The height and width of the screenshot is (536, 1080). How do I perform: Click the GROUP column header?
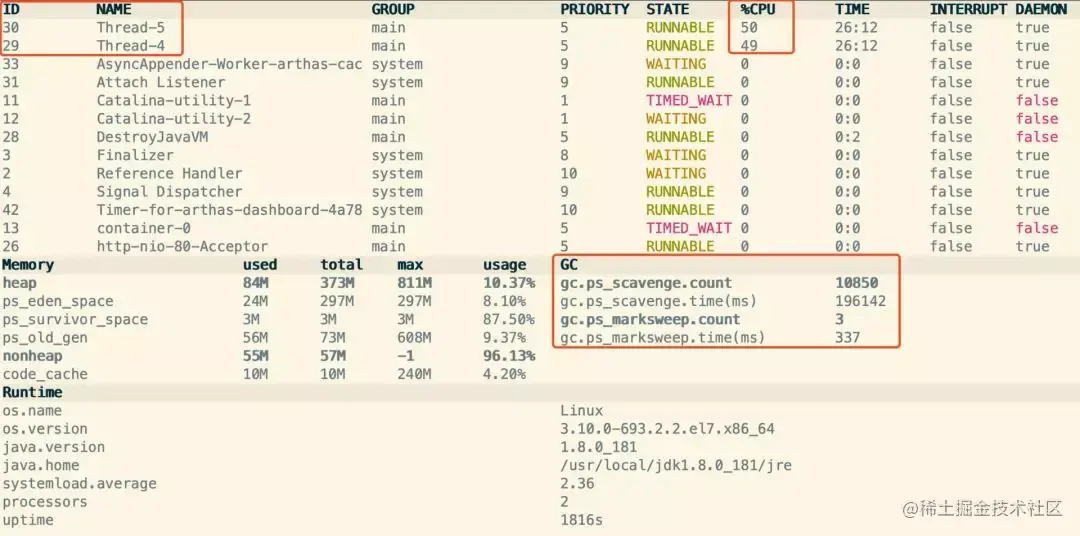(393, 10)
